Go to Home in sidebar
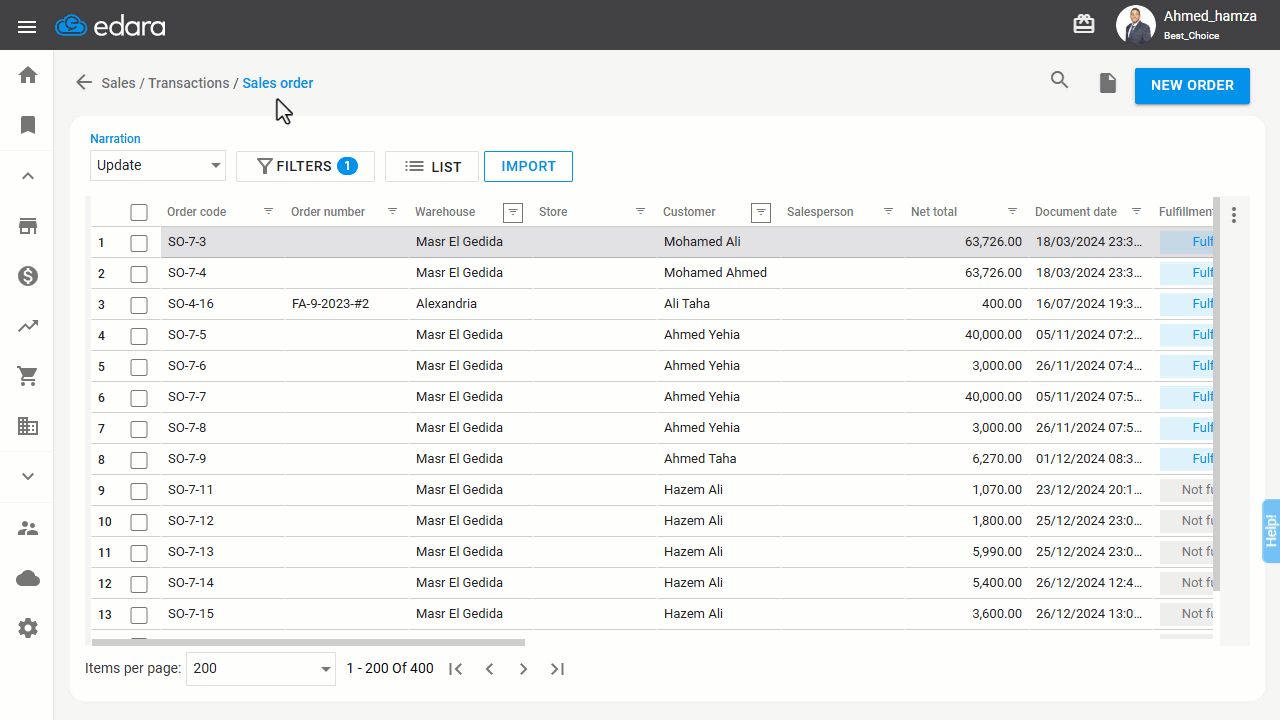This screenshot has width=1280, height=720. [28, 75]
